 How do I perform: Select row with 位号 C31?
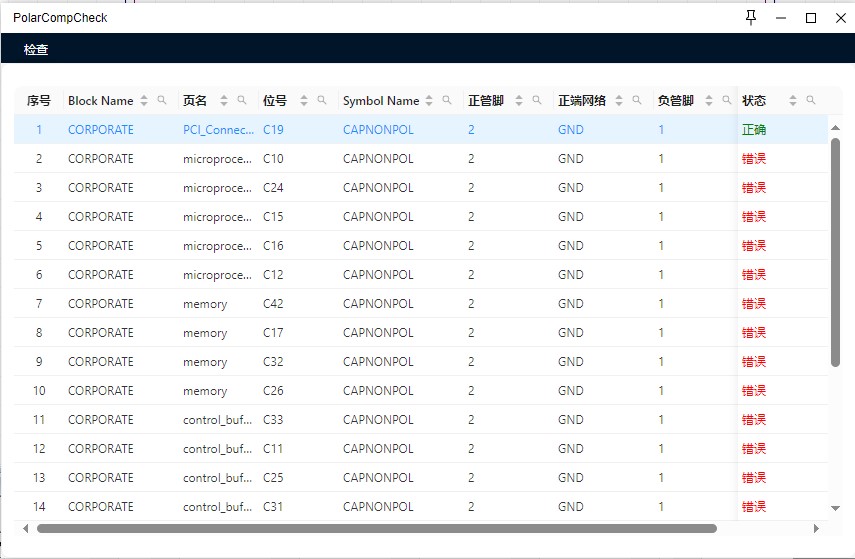421,506
